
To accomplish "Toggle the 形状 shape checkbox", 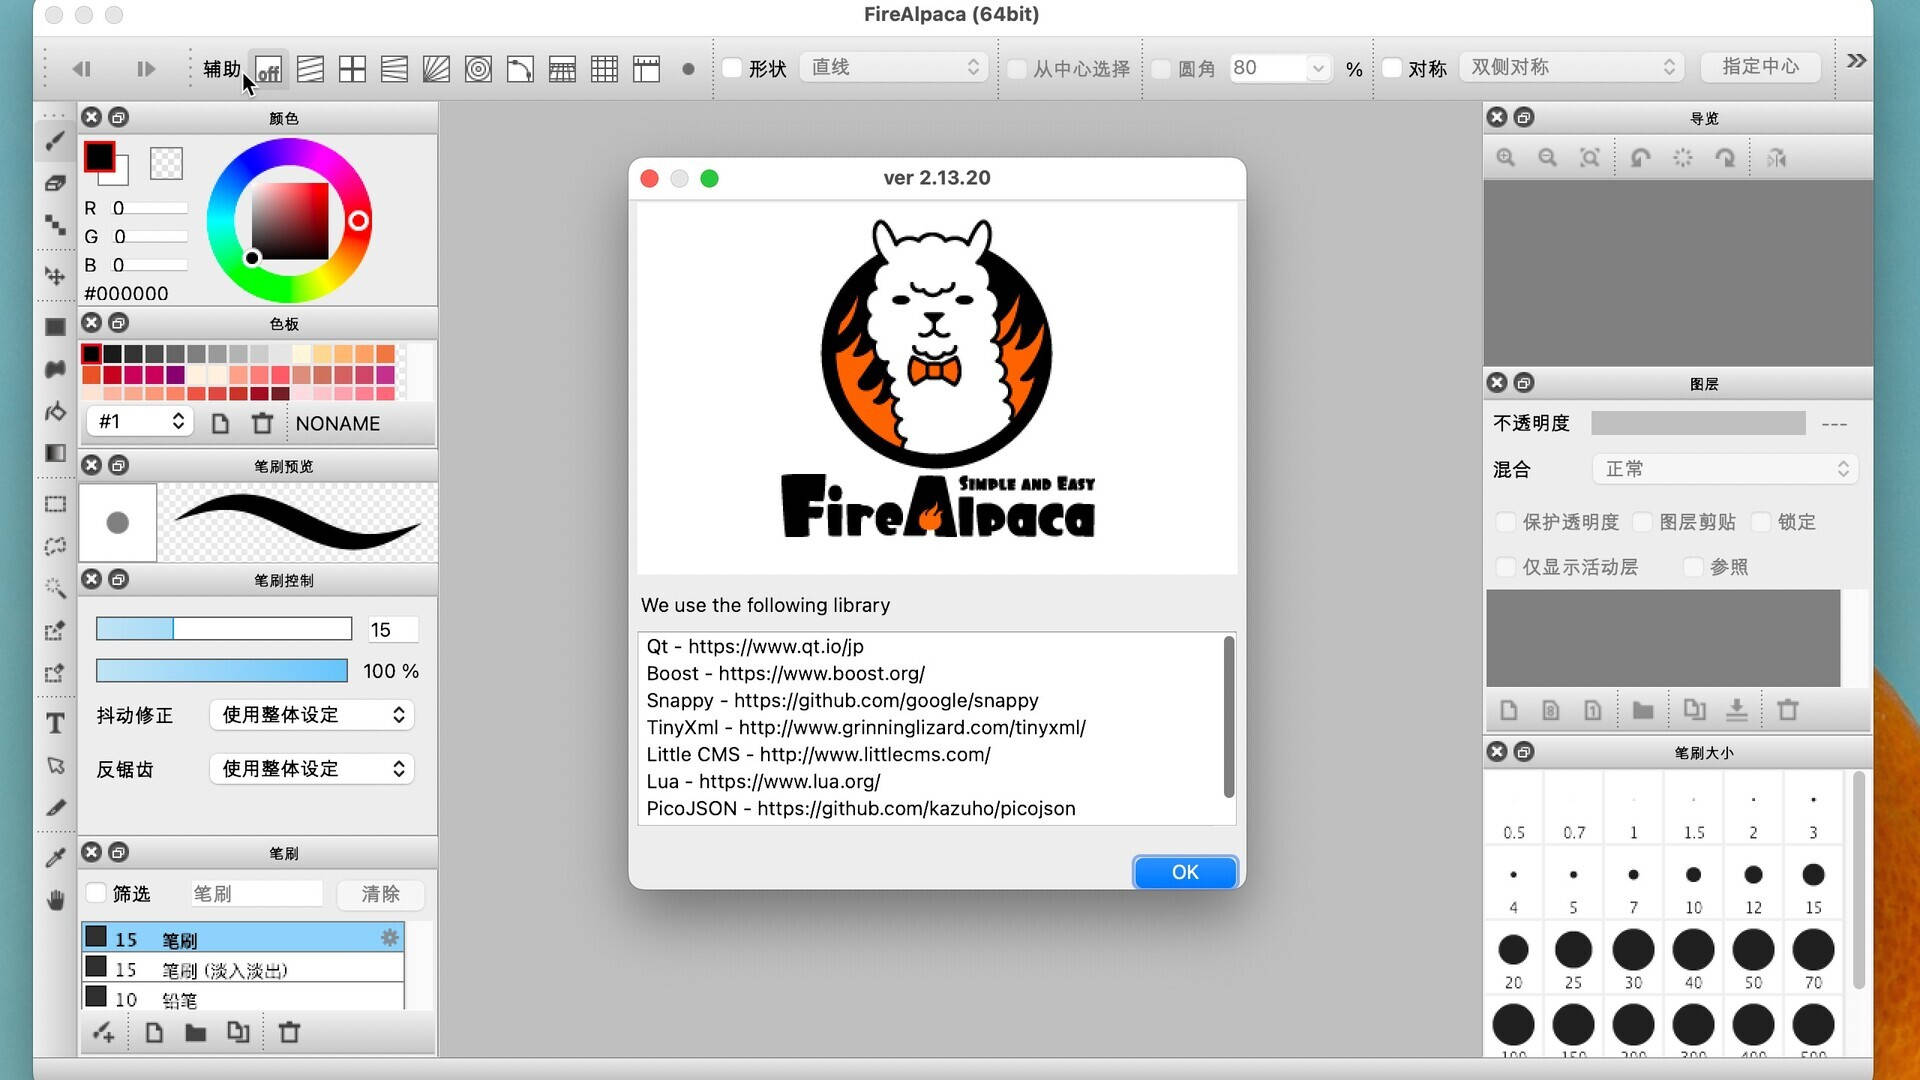I will 732,68.
